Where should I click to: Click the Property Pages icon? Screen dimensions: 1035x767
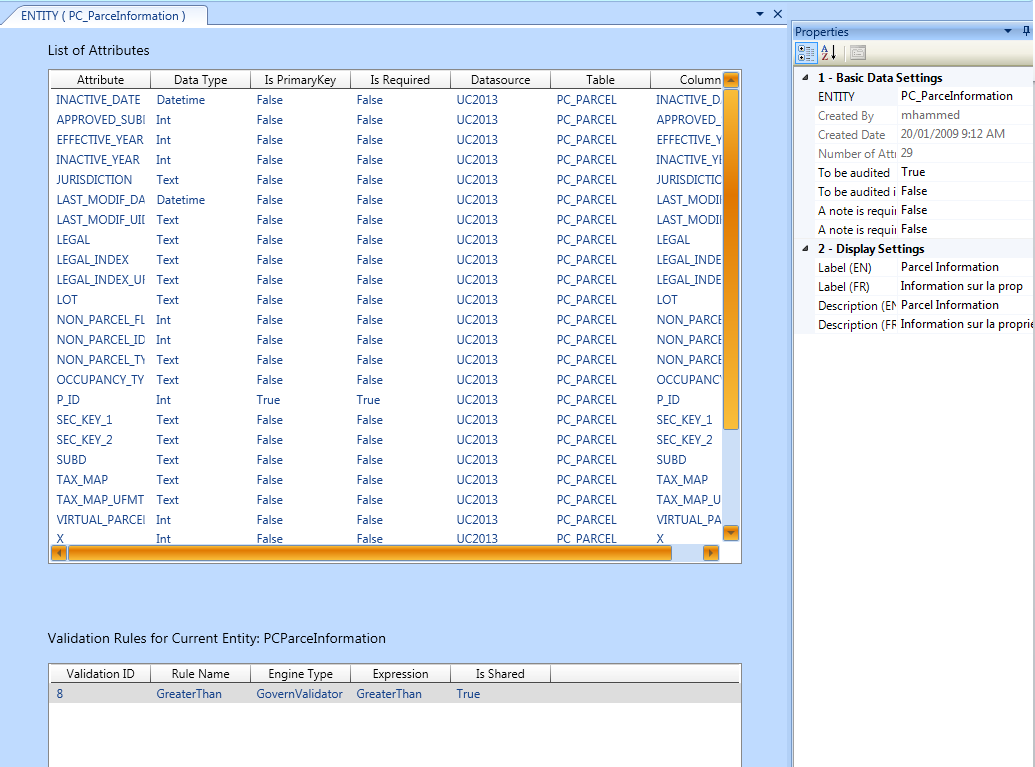click(858, 53)
